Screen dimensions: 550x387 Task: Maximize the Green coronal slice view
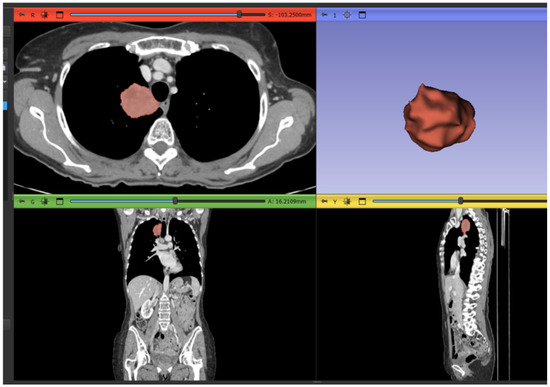pos(60,201)
